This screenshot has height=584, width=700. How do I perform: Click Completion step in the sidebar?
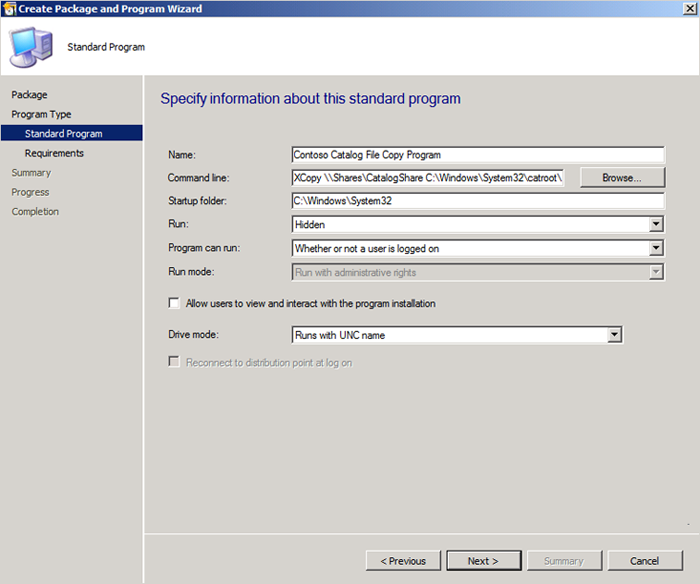coord(35,211)
